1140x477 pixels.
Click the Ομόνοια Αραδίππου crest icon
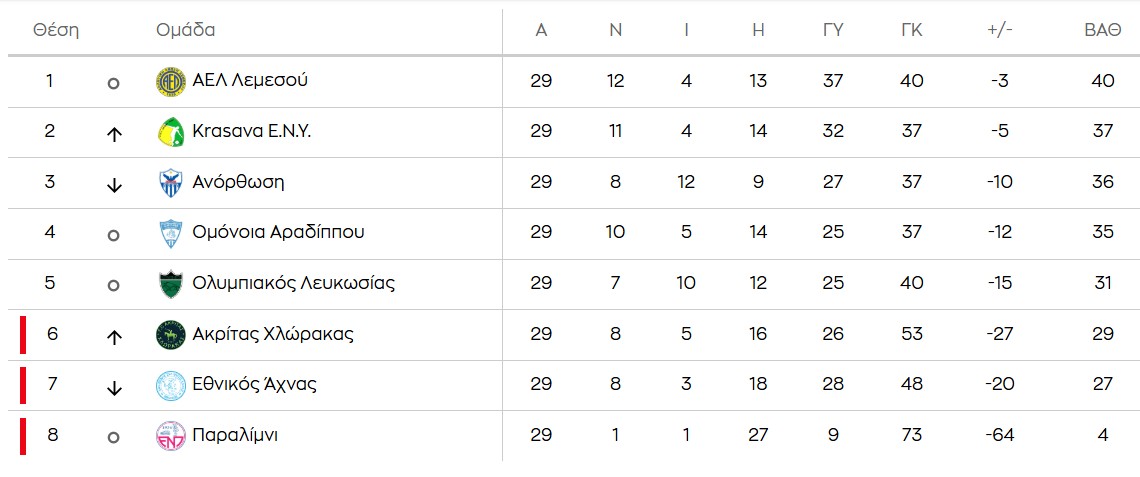click(171, 234)
